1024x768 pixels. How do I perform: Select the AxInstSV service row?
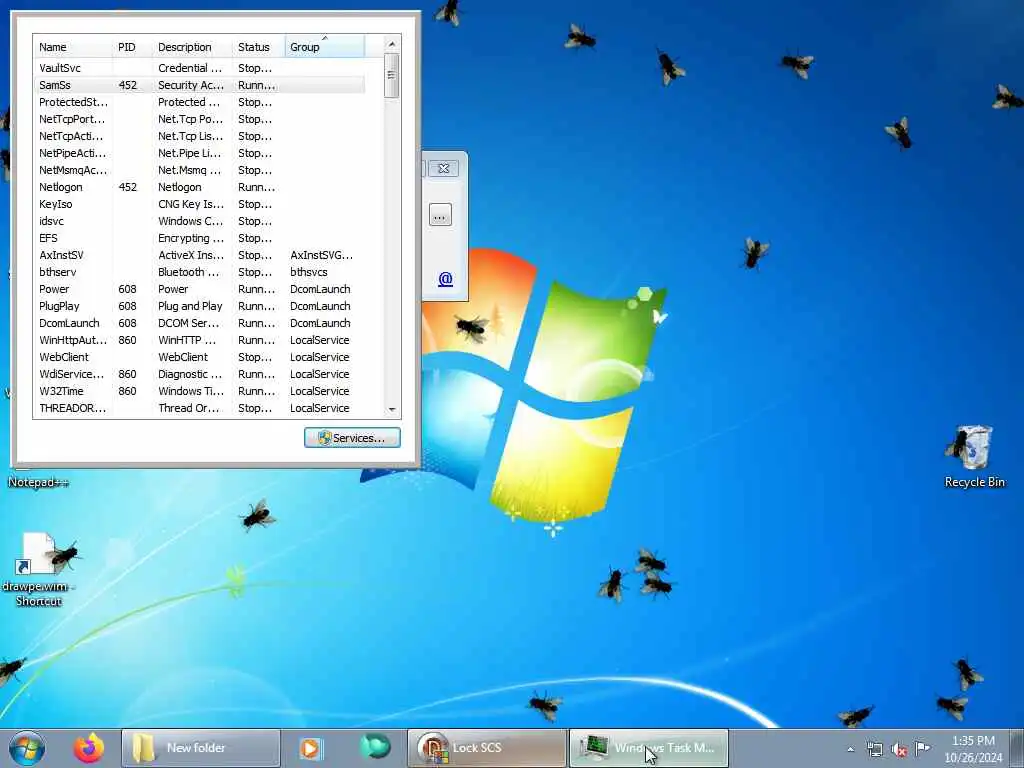click(199, 255)
